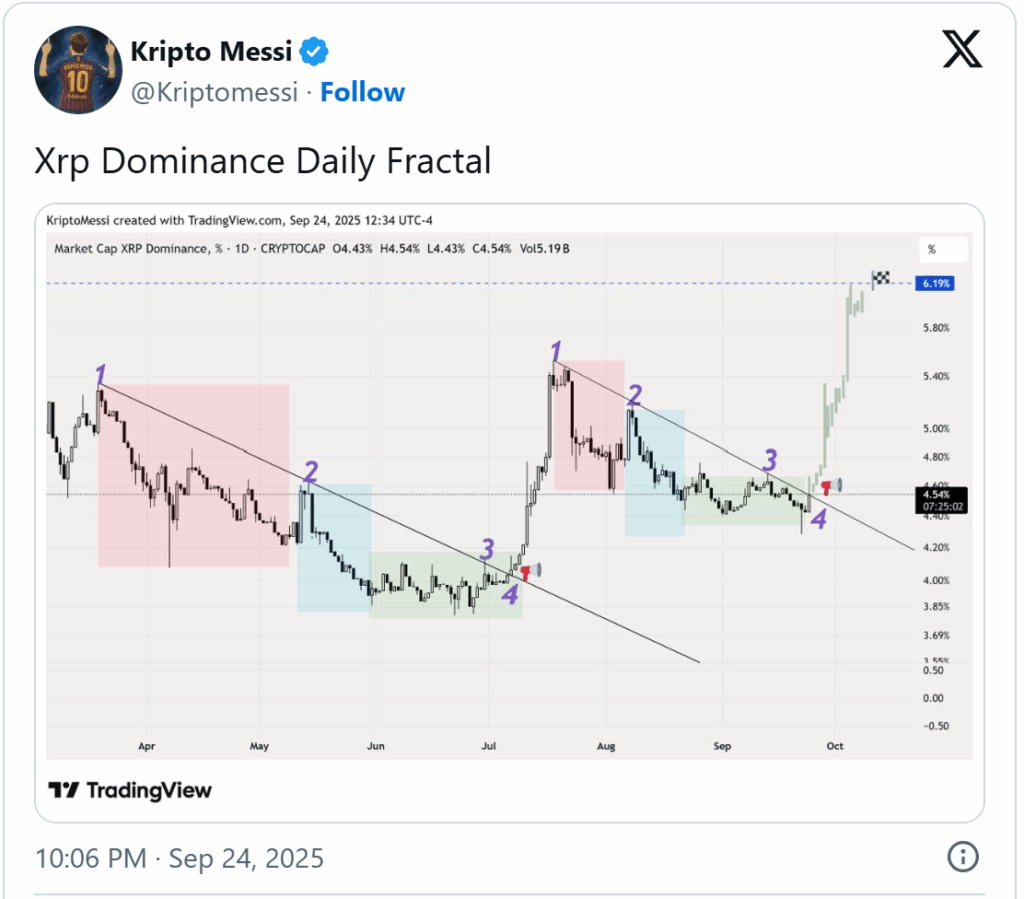1024x899 pixels.
Task: Open the @Kriptomessi handle link
Action: click(214, 92)
